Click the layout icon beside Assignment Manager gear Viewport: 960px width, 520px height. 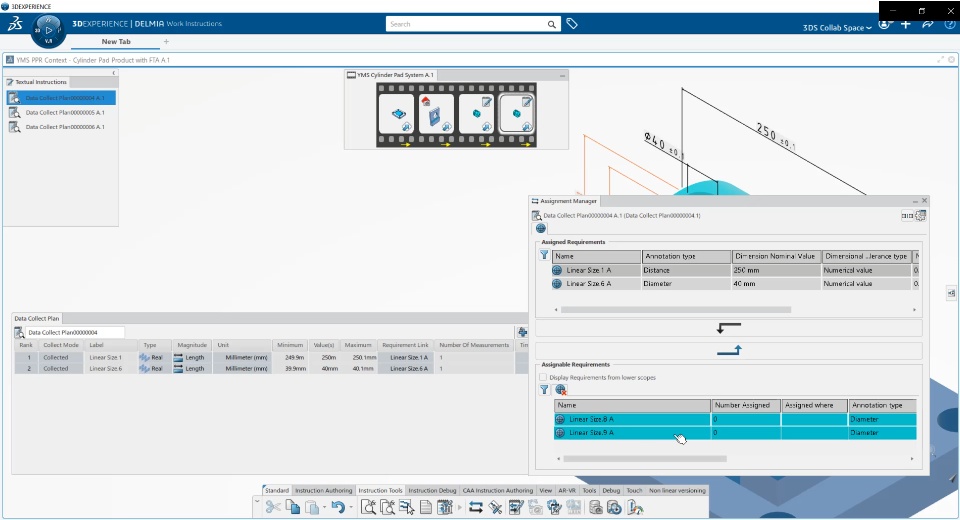[x=907, y=216]
